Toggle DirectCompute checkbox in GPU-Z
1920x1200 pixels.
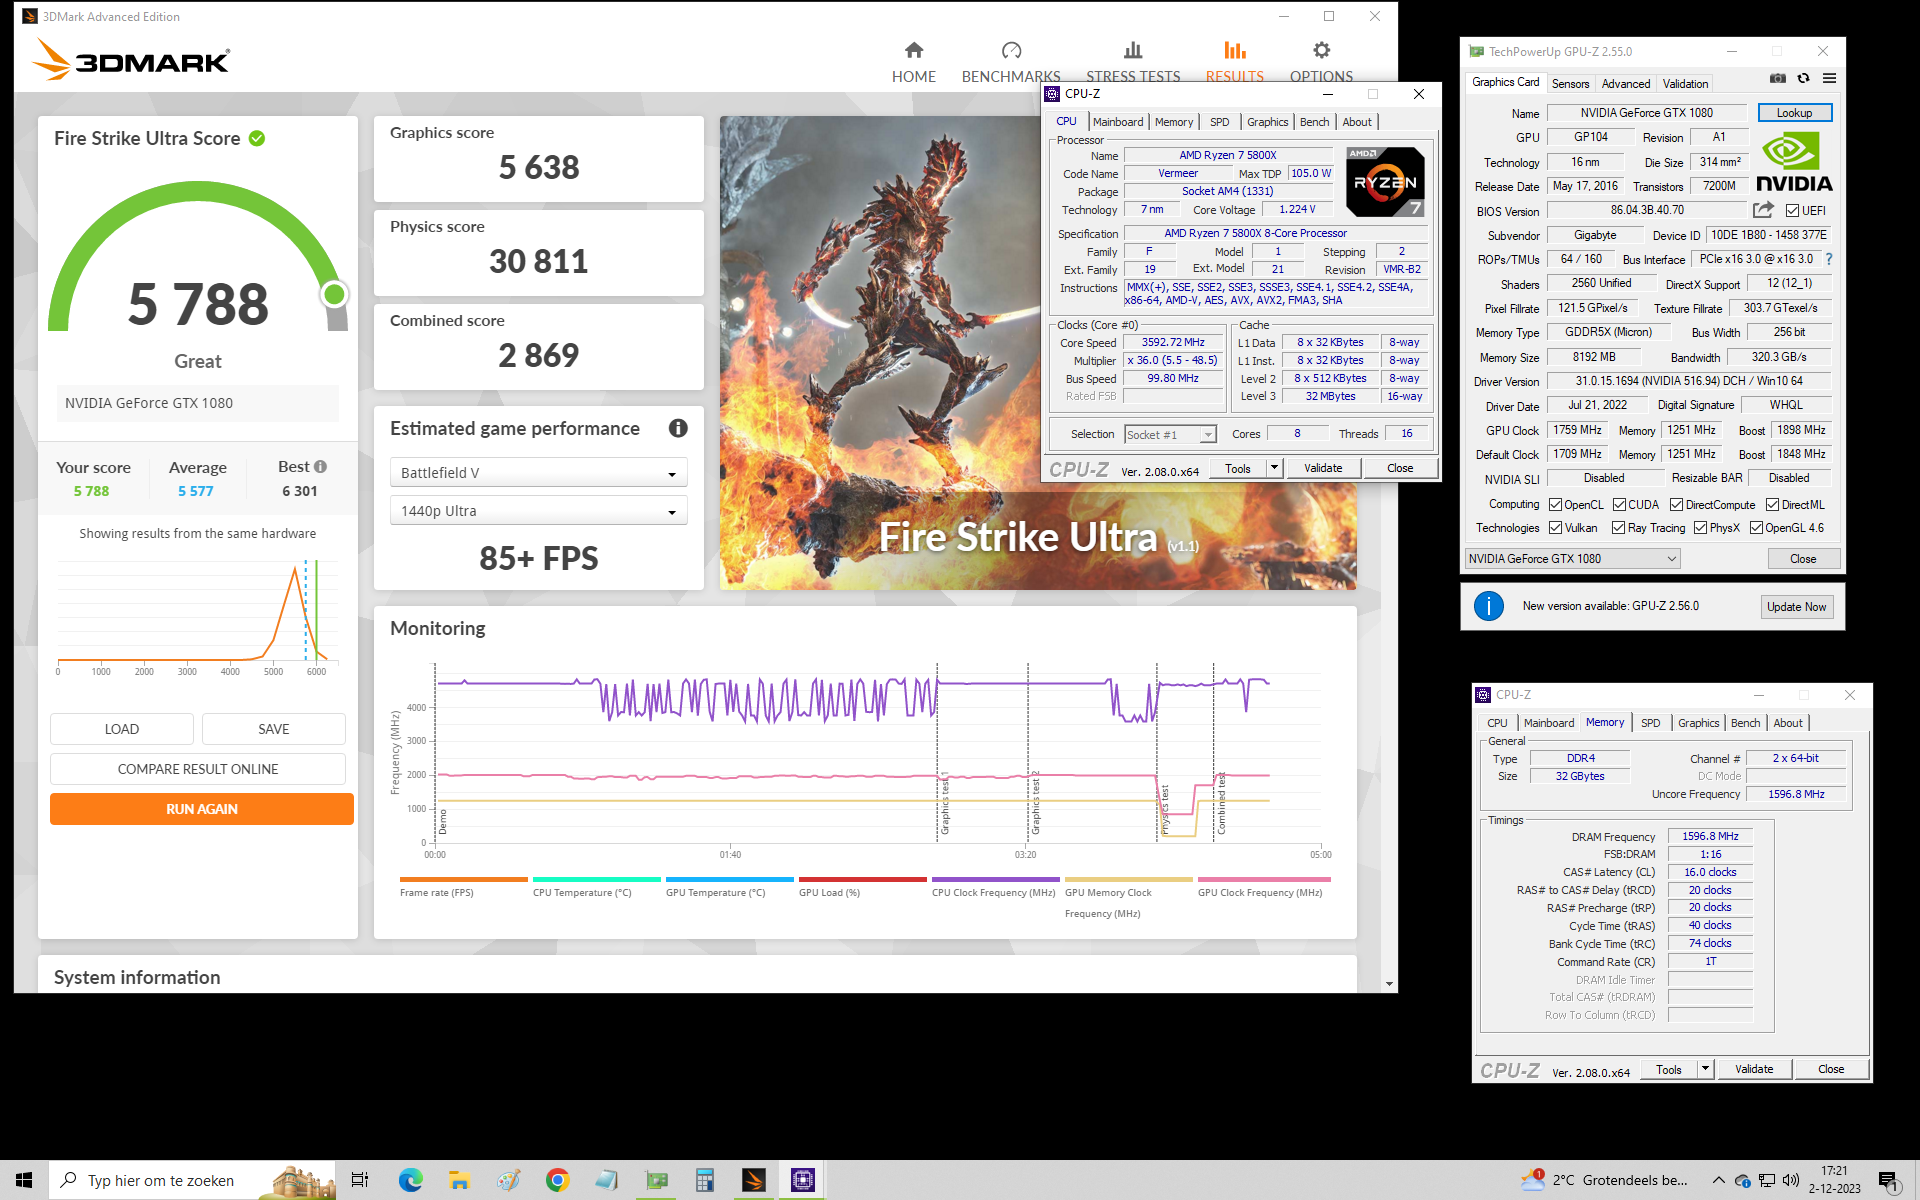tap(1676, 505)
